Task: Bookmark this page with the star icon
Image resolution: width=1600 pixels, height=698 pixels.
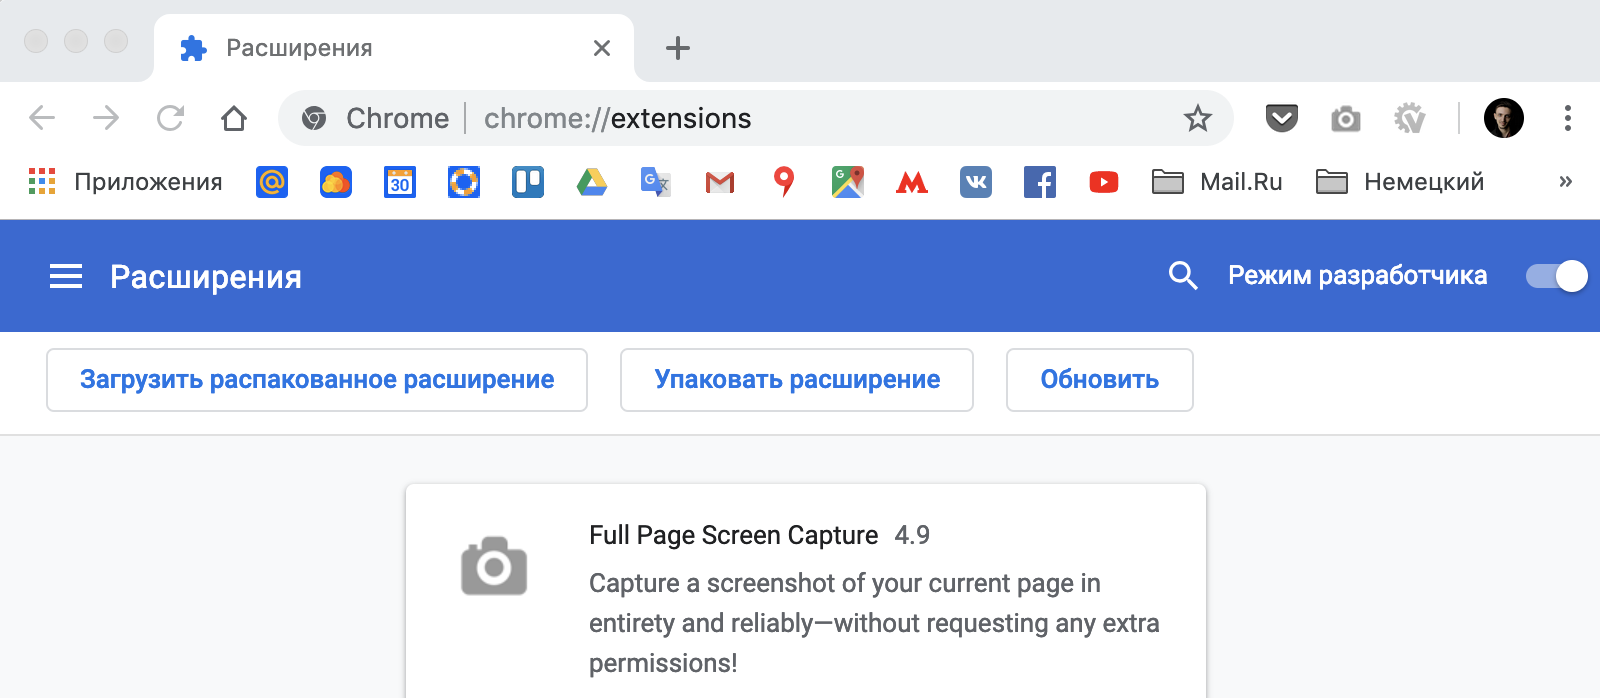Action: point(1197,118)
